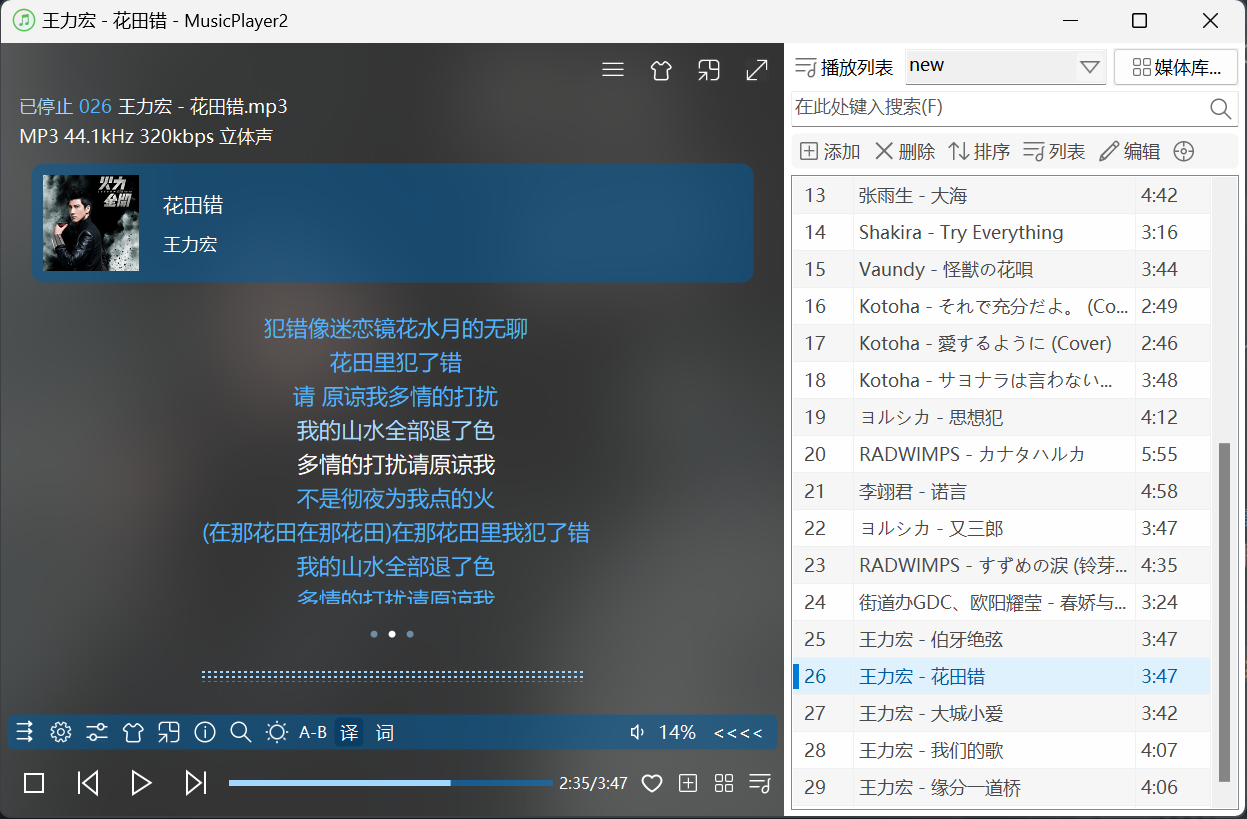This screenshot has width=1247, height=819.
Task: Open the top-right hamburger menu
Action: (x=613, y=71)
